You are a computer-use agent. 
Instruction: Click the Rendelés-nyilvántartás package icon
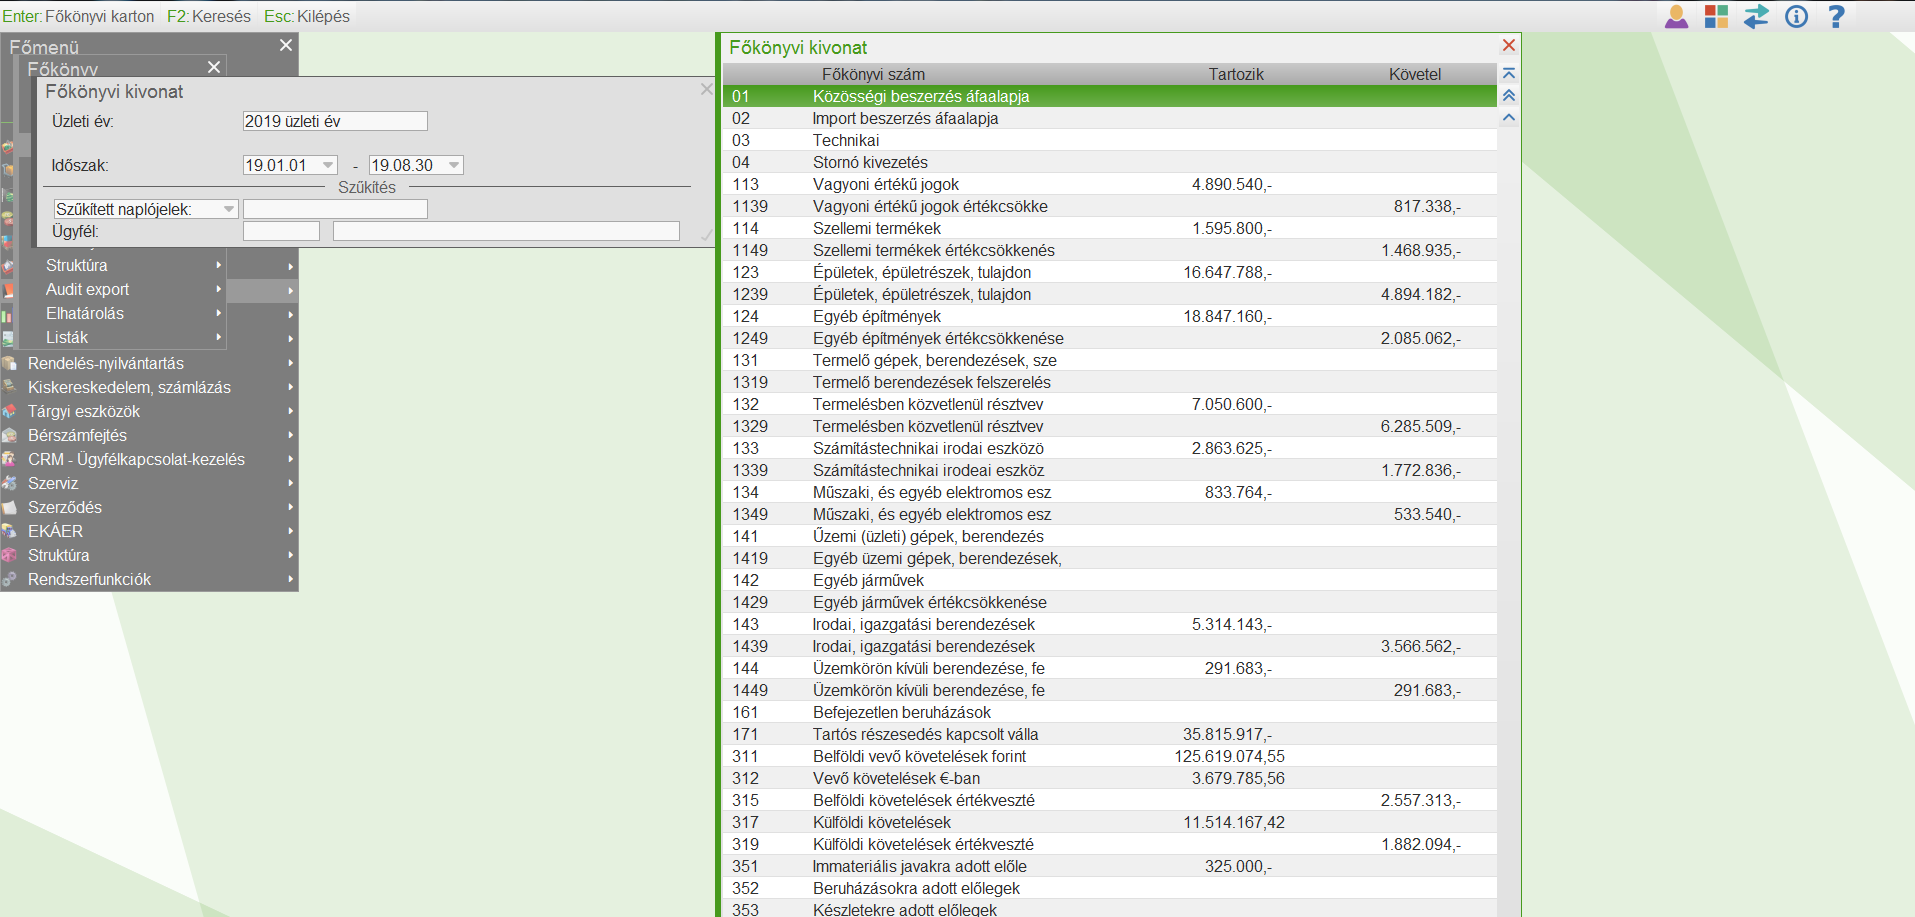(x=9, y=364)
